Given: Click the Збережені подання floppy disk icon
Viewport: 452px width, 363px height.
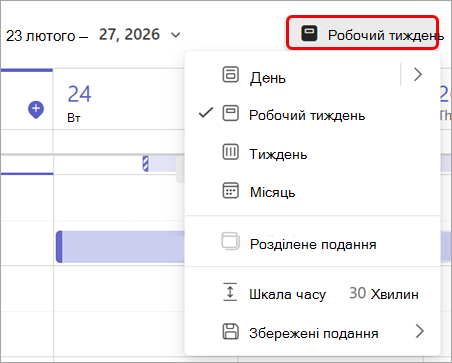Looking at the screenshot, I should (230, 331).
